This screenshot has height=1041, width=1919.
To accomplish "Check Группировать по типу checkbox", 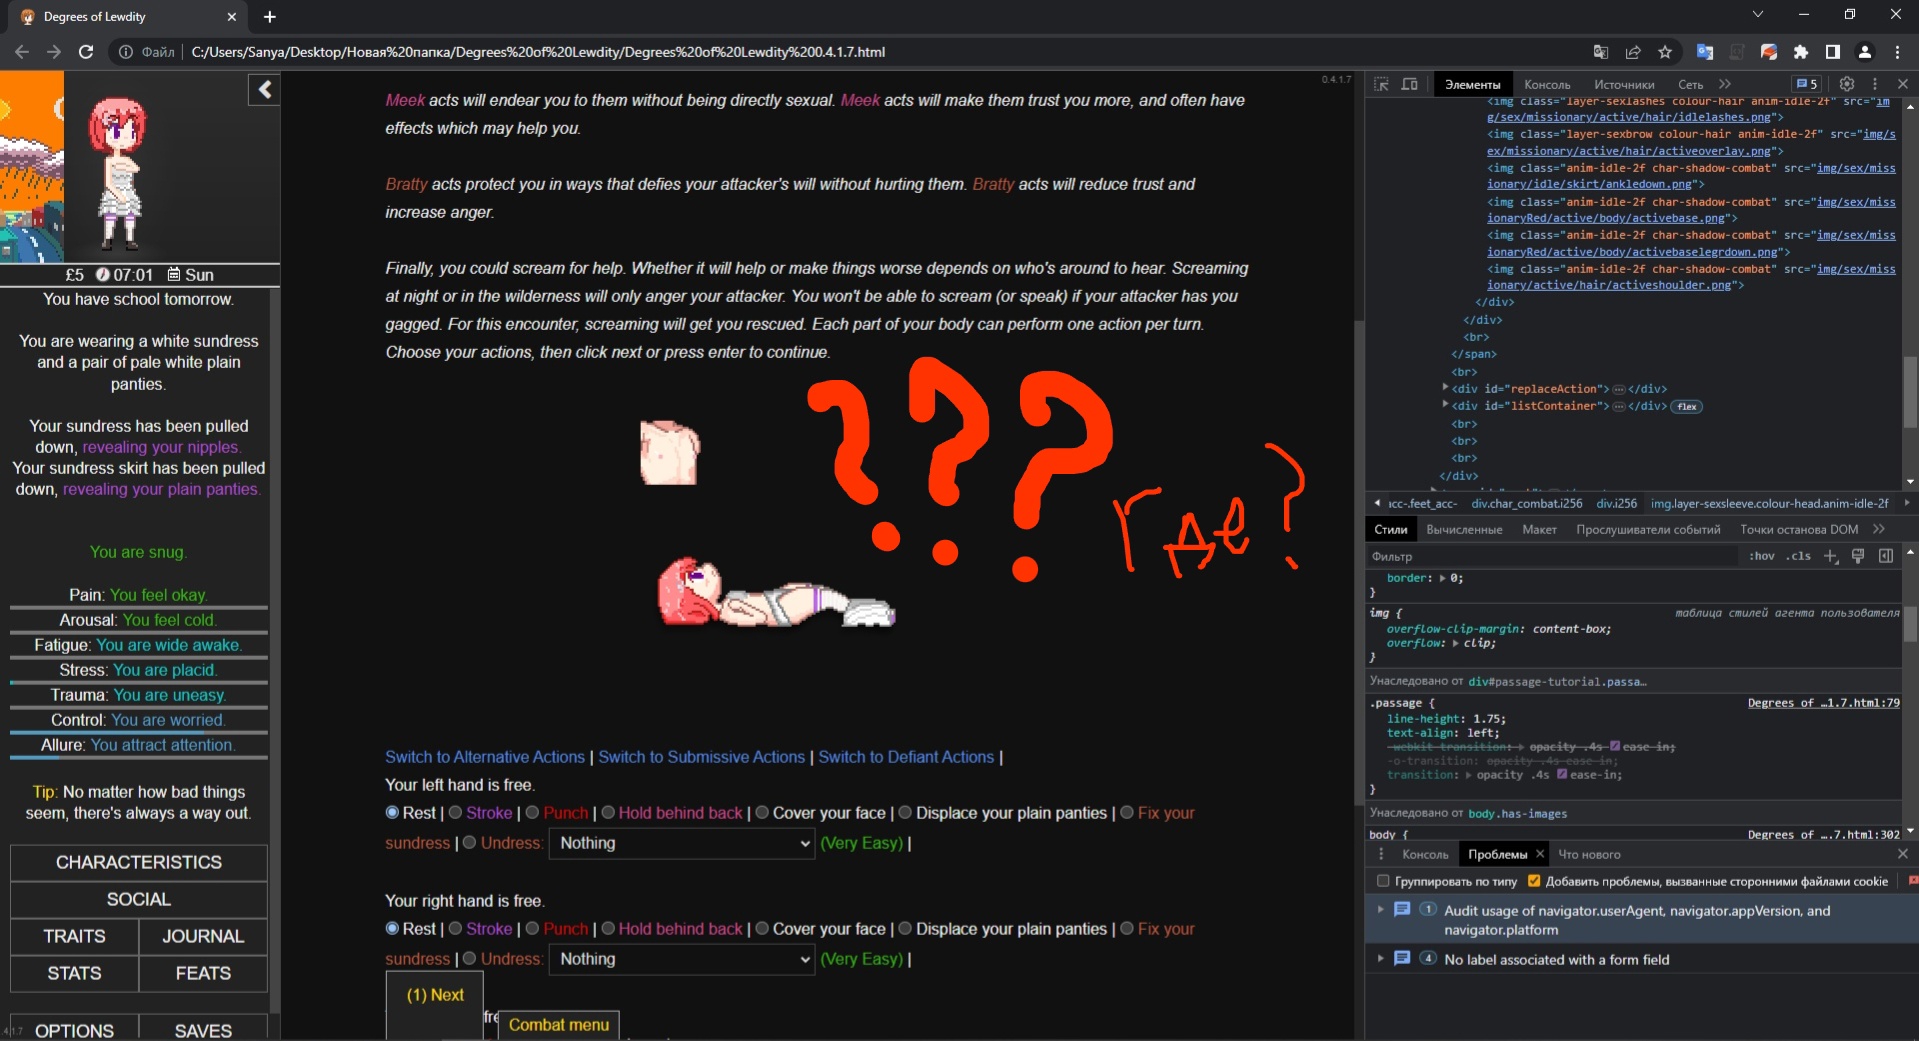I will [1383, 881].
